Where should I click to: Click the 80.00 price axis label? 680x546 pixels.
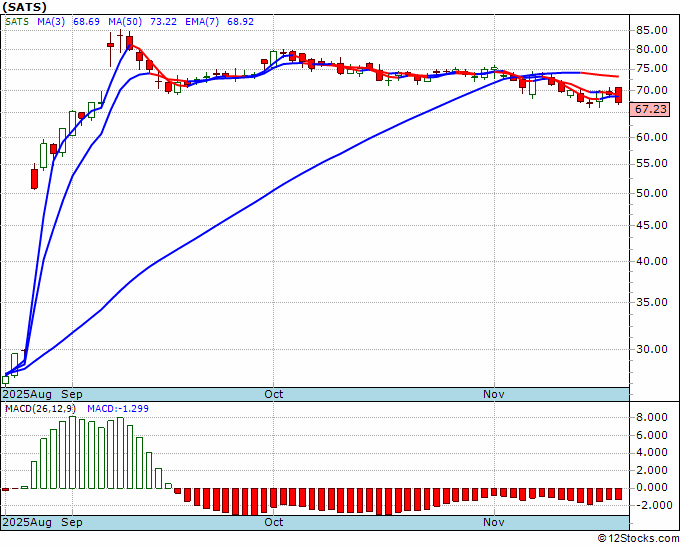click(x=651, y=49)
